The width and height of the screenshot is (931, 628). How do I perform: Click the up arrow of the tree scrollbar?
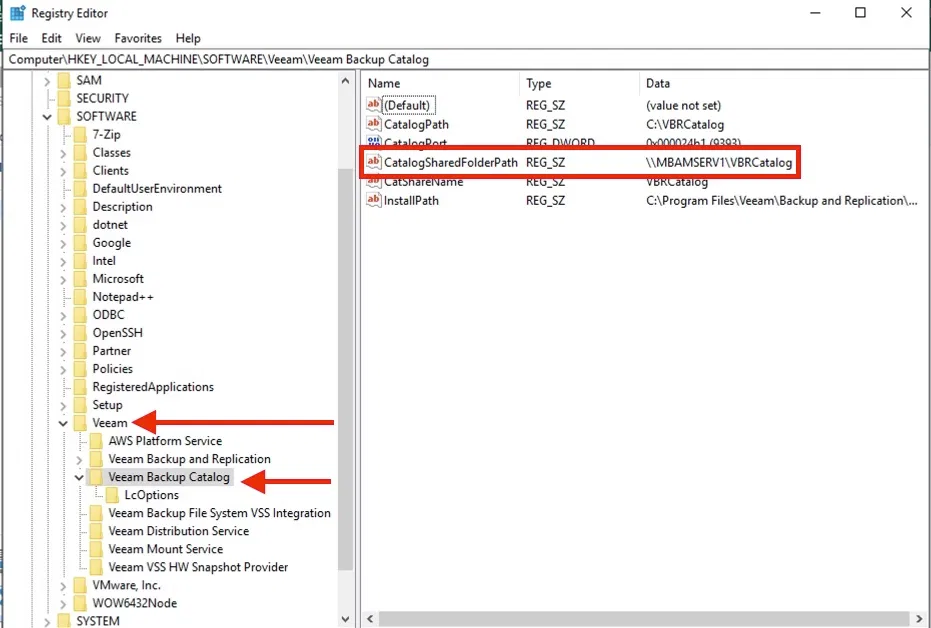point(346,81)
